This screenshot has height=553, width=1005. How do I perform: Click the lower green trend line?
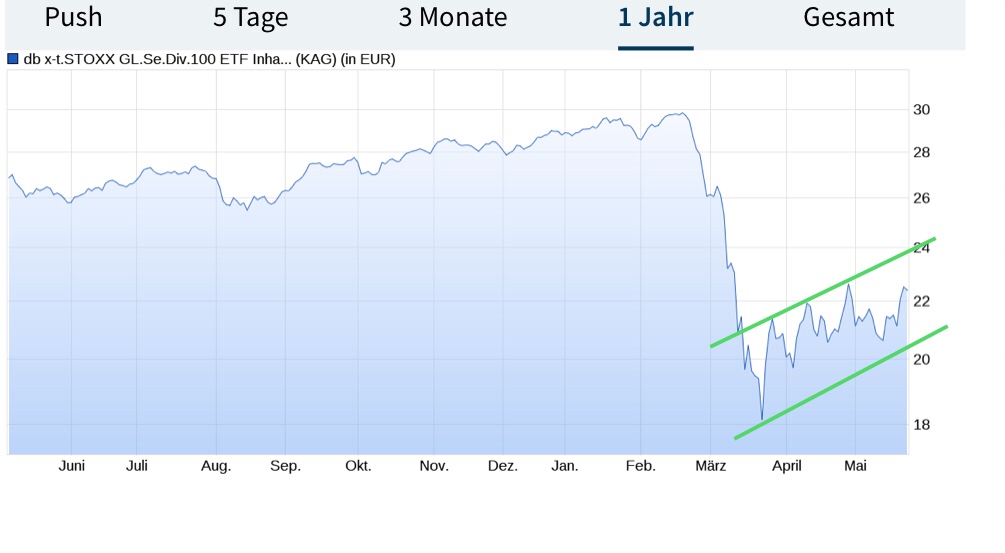(x=840, y=383)
